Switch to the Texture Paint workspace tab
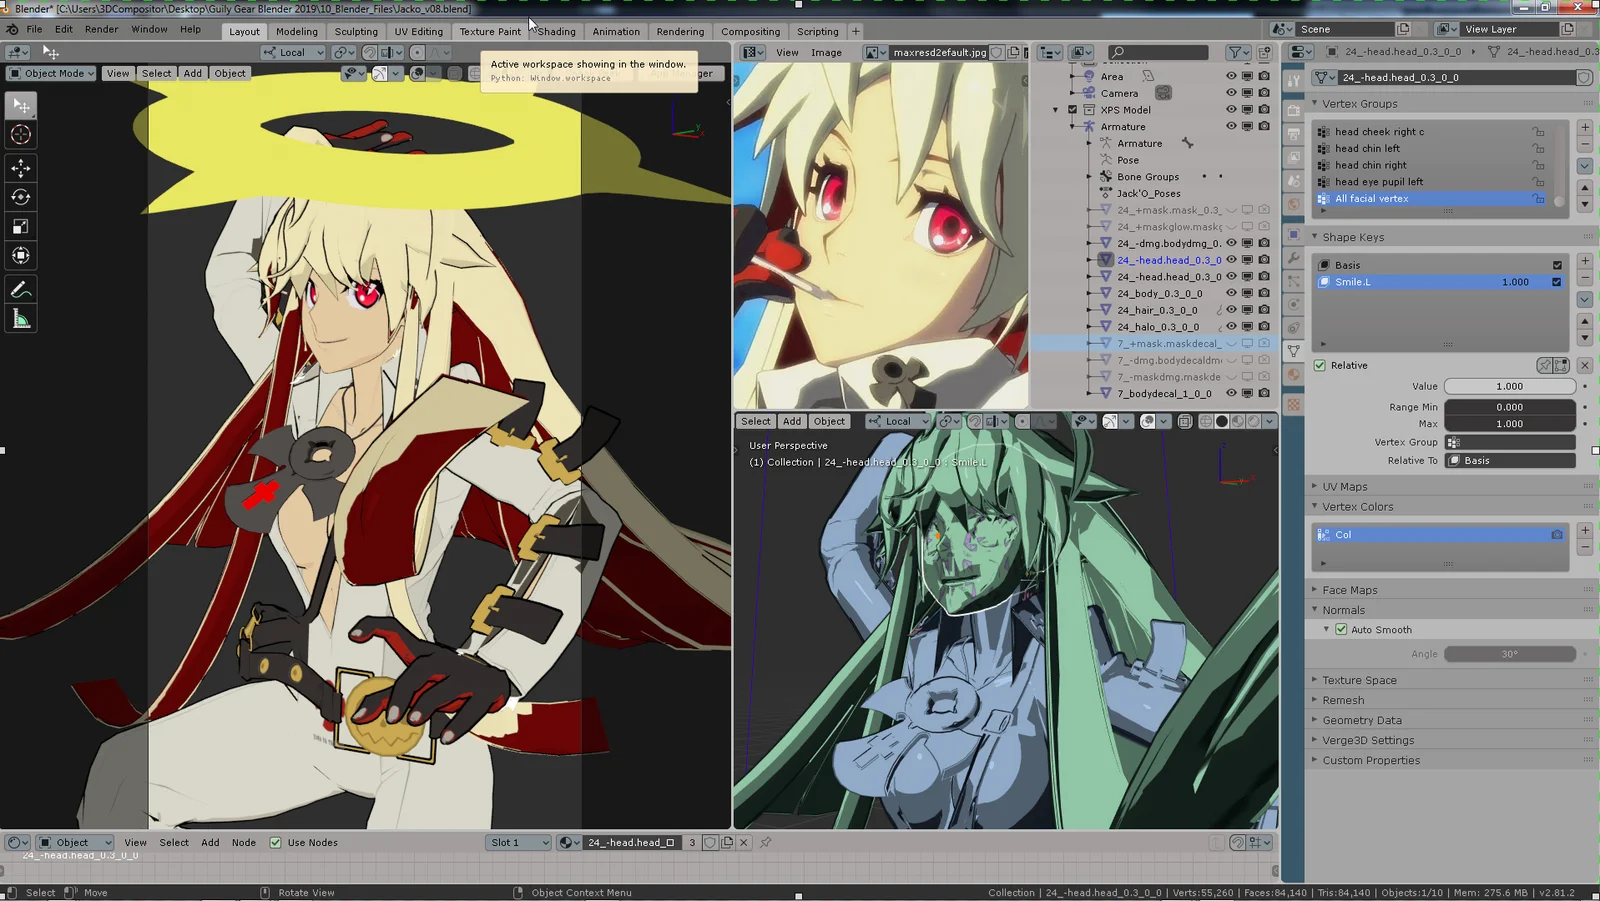Screen dimensions: 1600x901 (x=489, y=31)
